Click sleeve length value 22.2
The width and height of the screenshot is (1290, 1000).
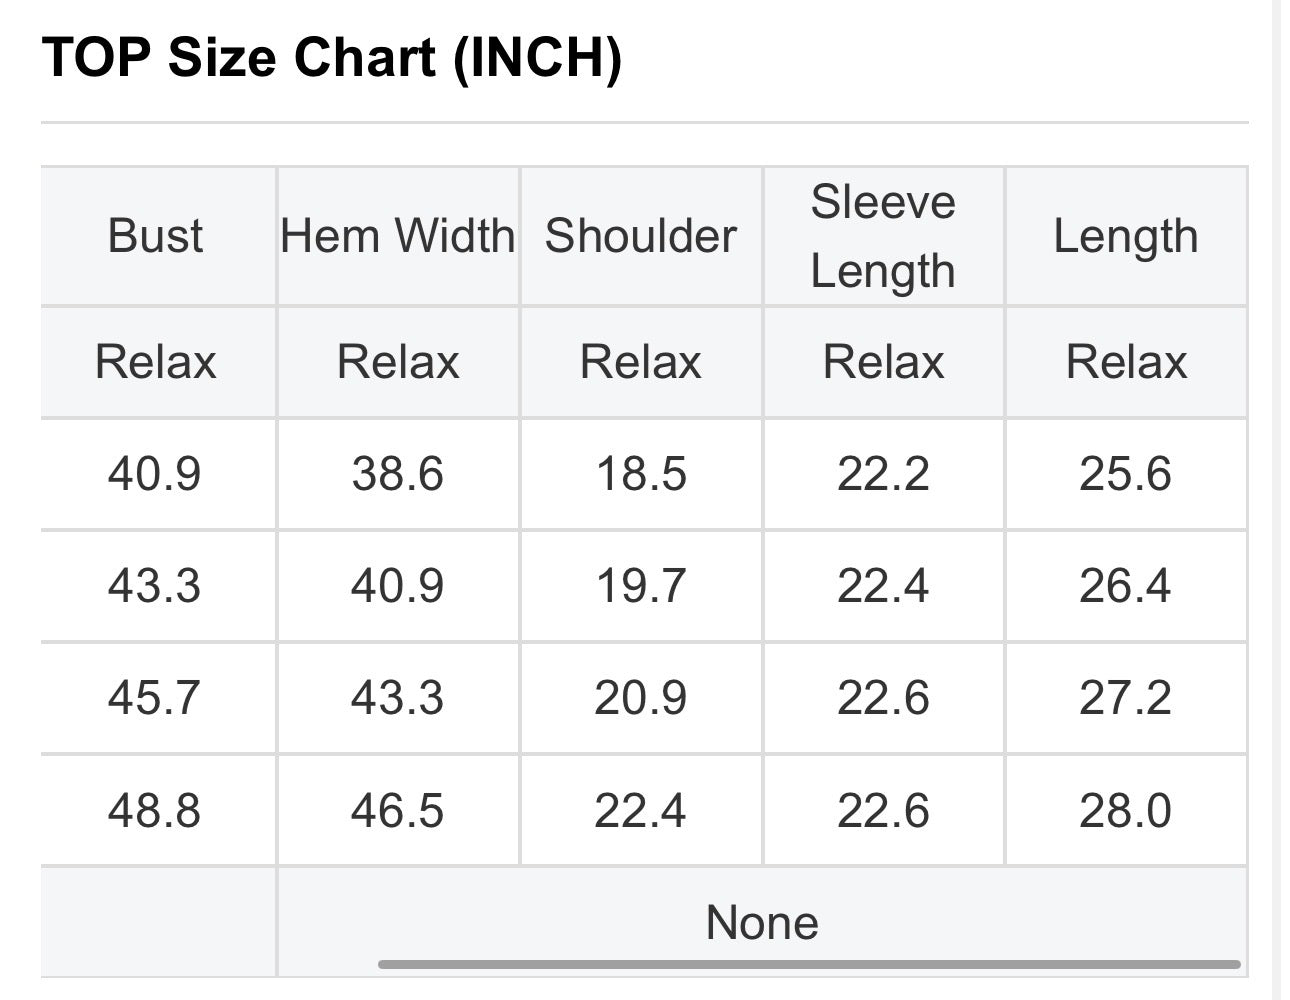tap(883, 473)
